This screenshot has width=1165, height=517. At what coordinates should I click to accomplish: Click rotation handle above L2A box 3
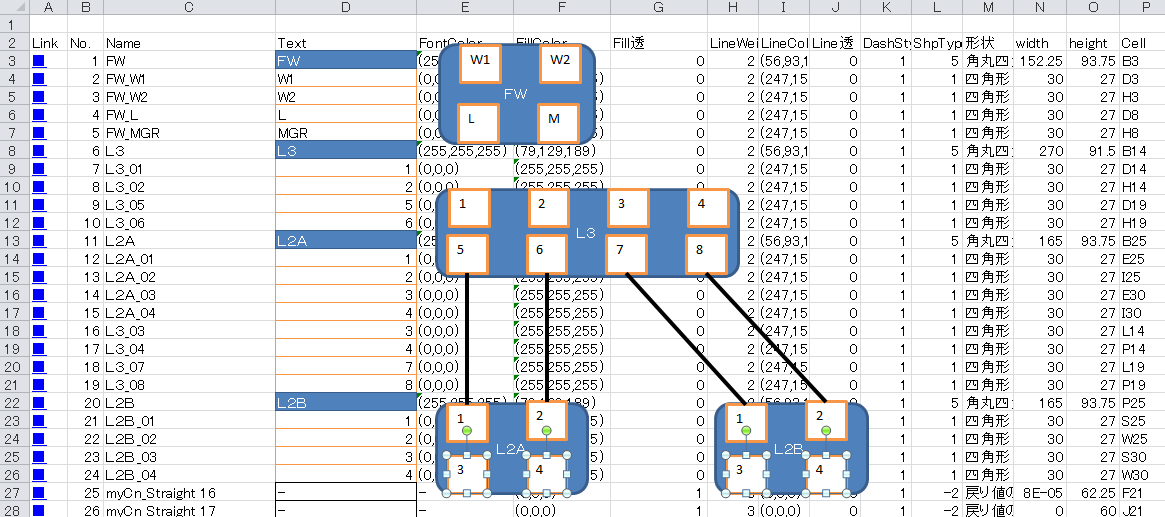coord(467,431)
